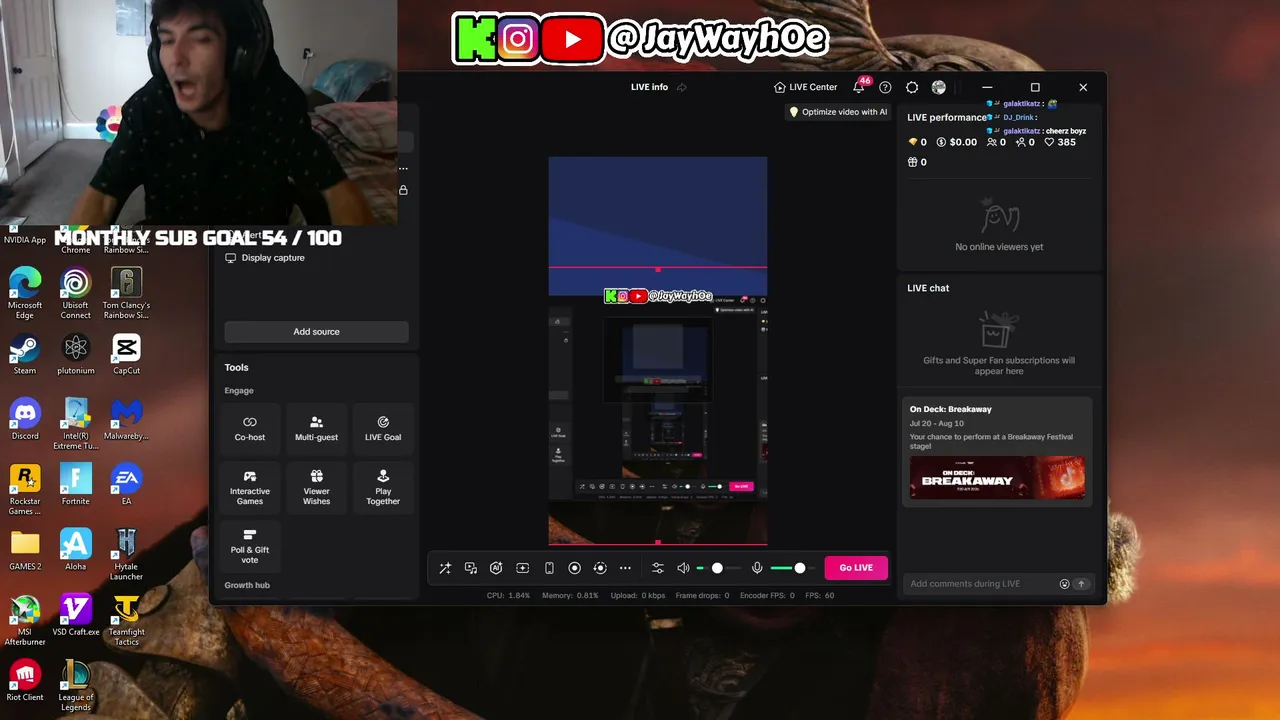
Task: Open the Fortnite desktop shortcut
Action: pos(76,485)
